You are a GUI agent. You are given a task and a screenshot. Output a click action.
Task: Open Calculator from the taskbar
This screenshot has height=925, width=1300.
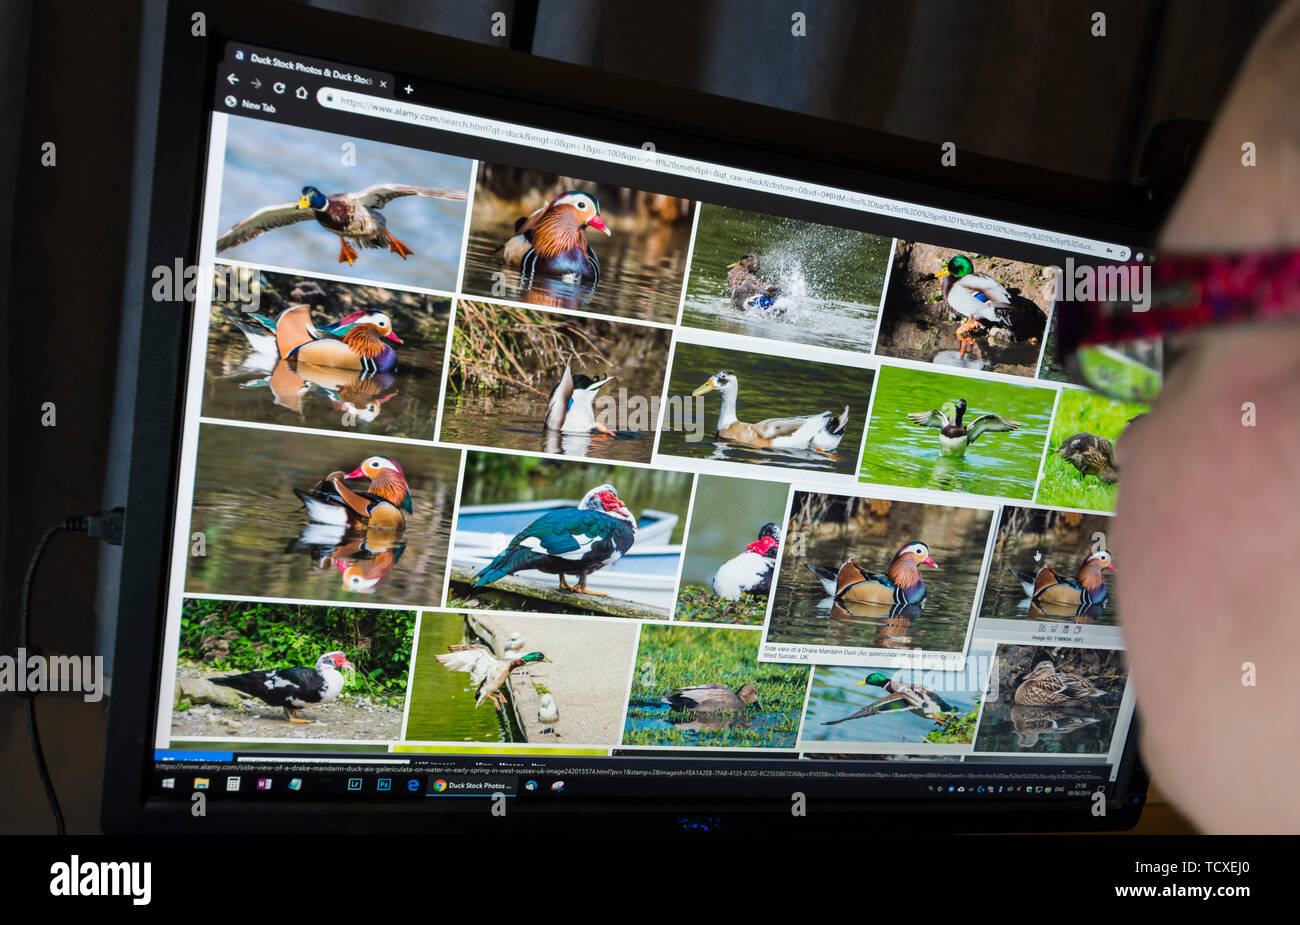click(x=233, y=783)
